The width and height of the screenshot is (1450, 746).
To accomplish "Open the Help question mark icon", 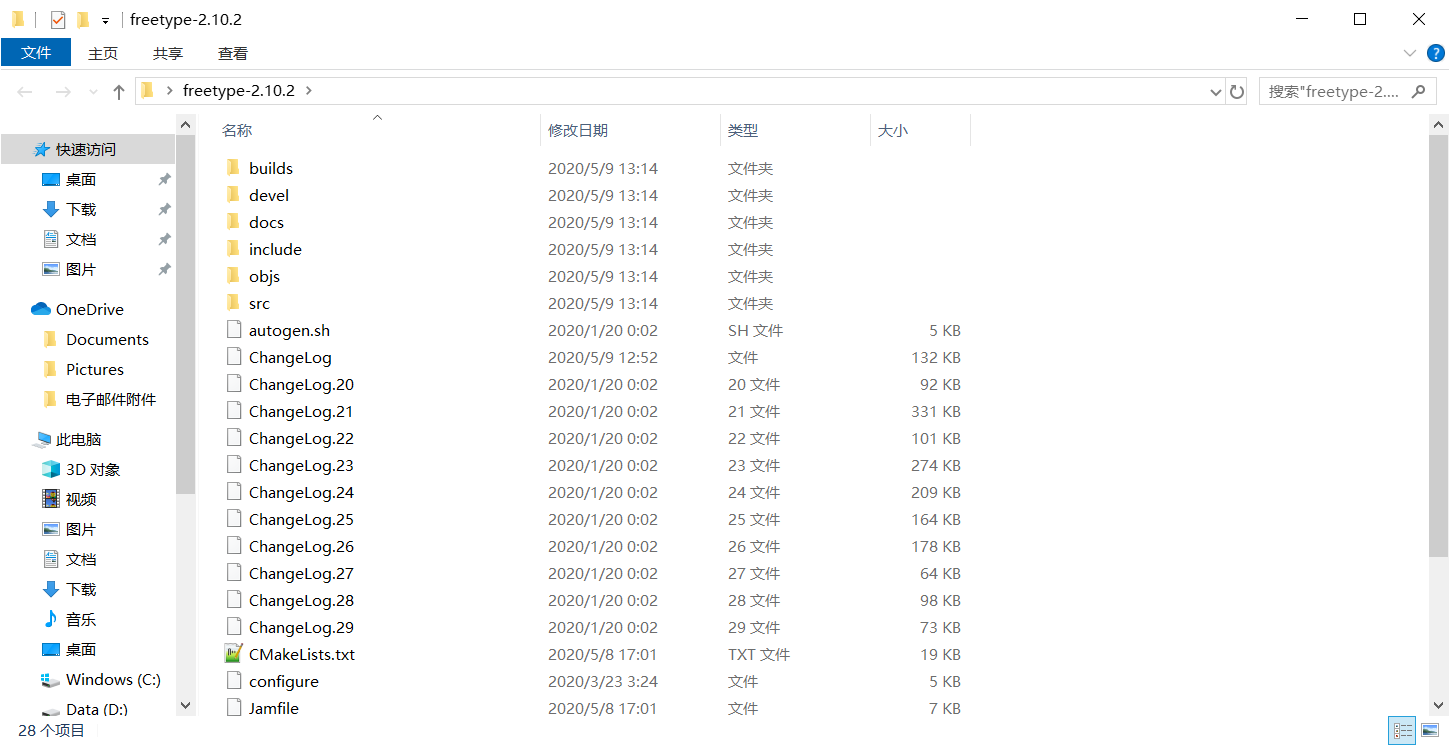I will pyautogui.click(x=1436, y=53).
